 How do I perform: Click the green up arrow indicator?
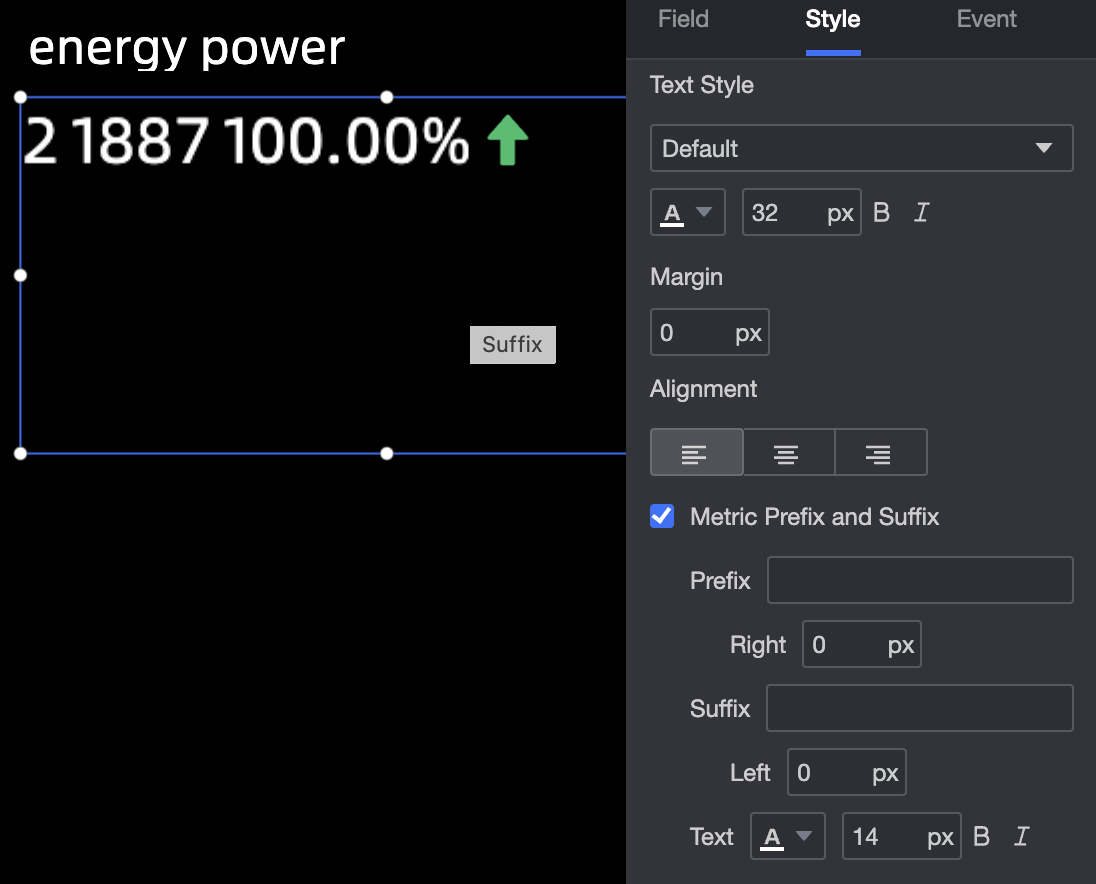pyautogui.click(x=507, y=140)
